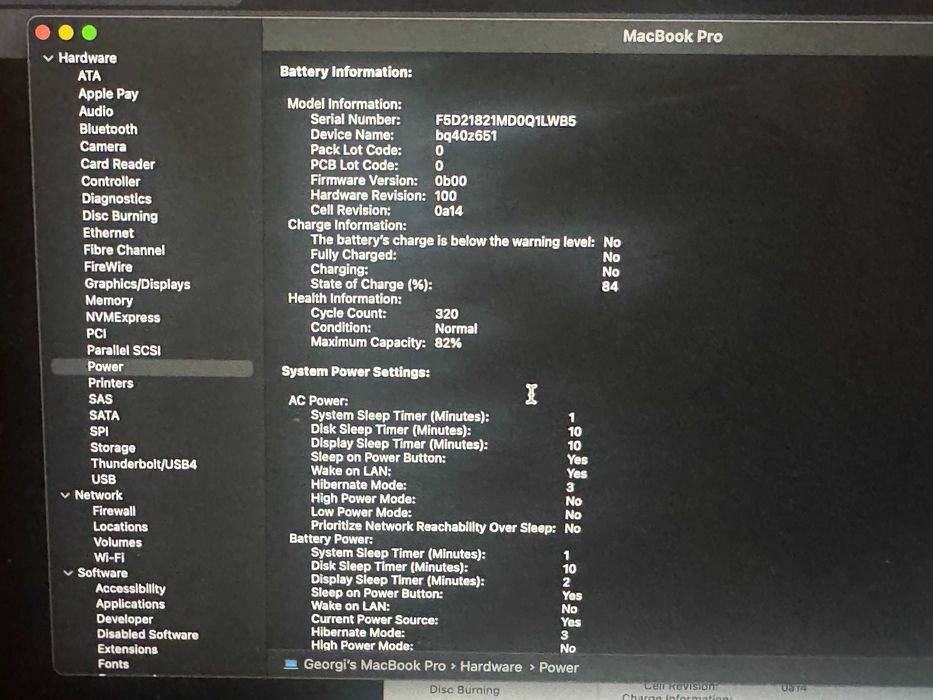Click the Cell Revision value 0a14
The image size is (933, 700).
tap(449, 211)
